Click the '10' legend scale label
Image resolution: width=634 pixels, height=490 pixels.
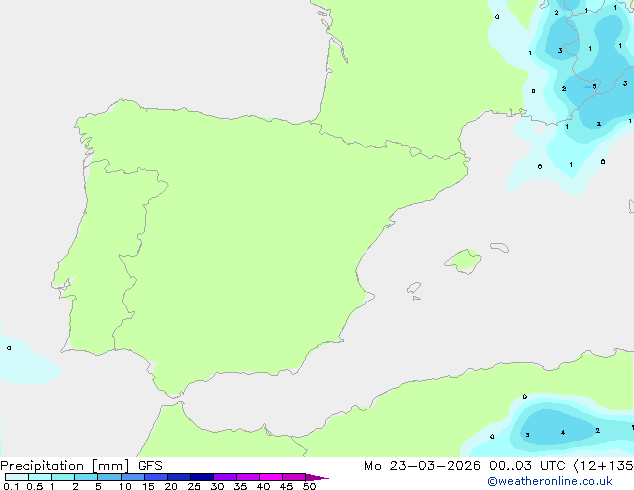(x=125, y=486)
